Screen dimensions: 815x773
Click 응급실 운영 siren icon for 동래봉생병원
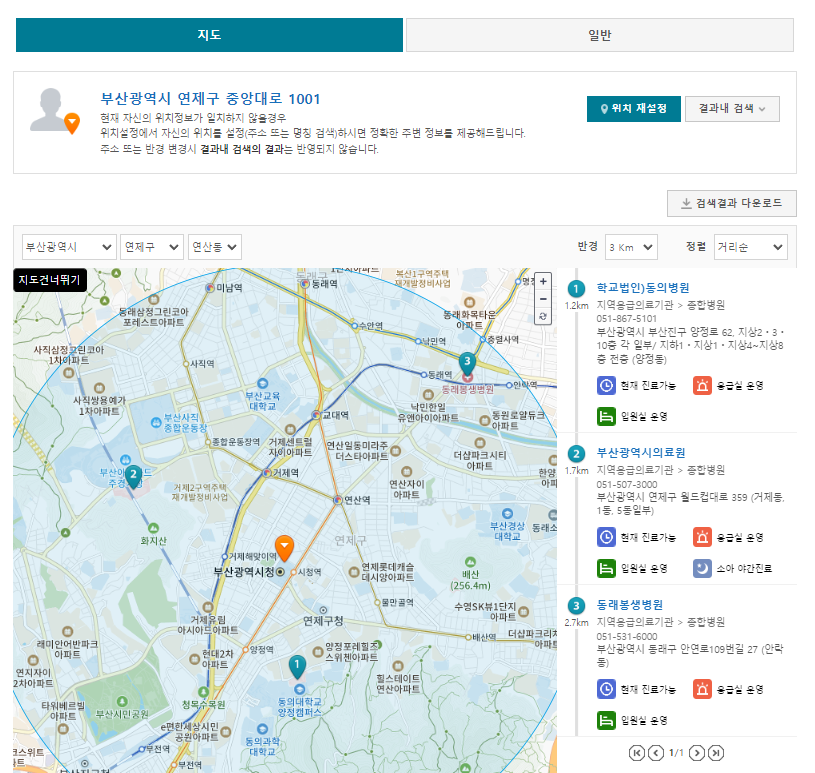click(702, 689)
